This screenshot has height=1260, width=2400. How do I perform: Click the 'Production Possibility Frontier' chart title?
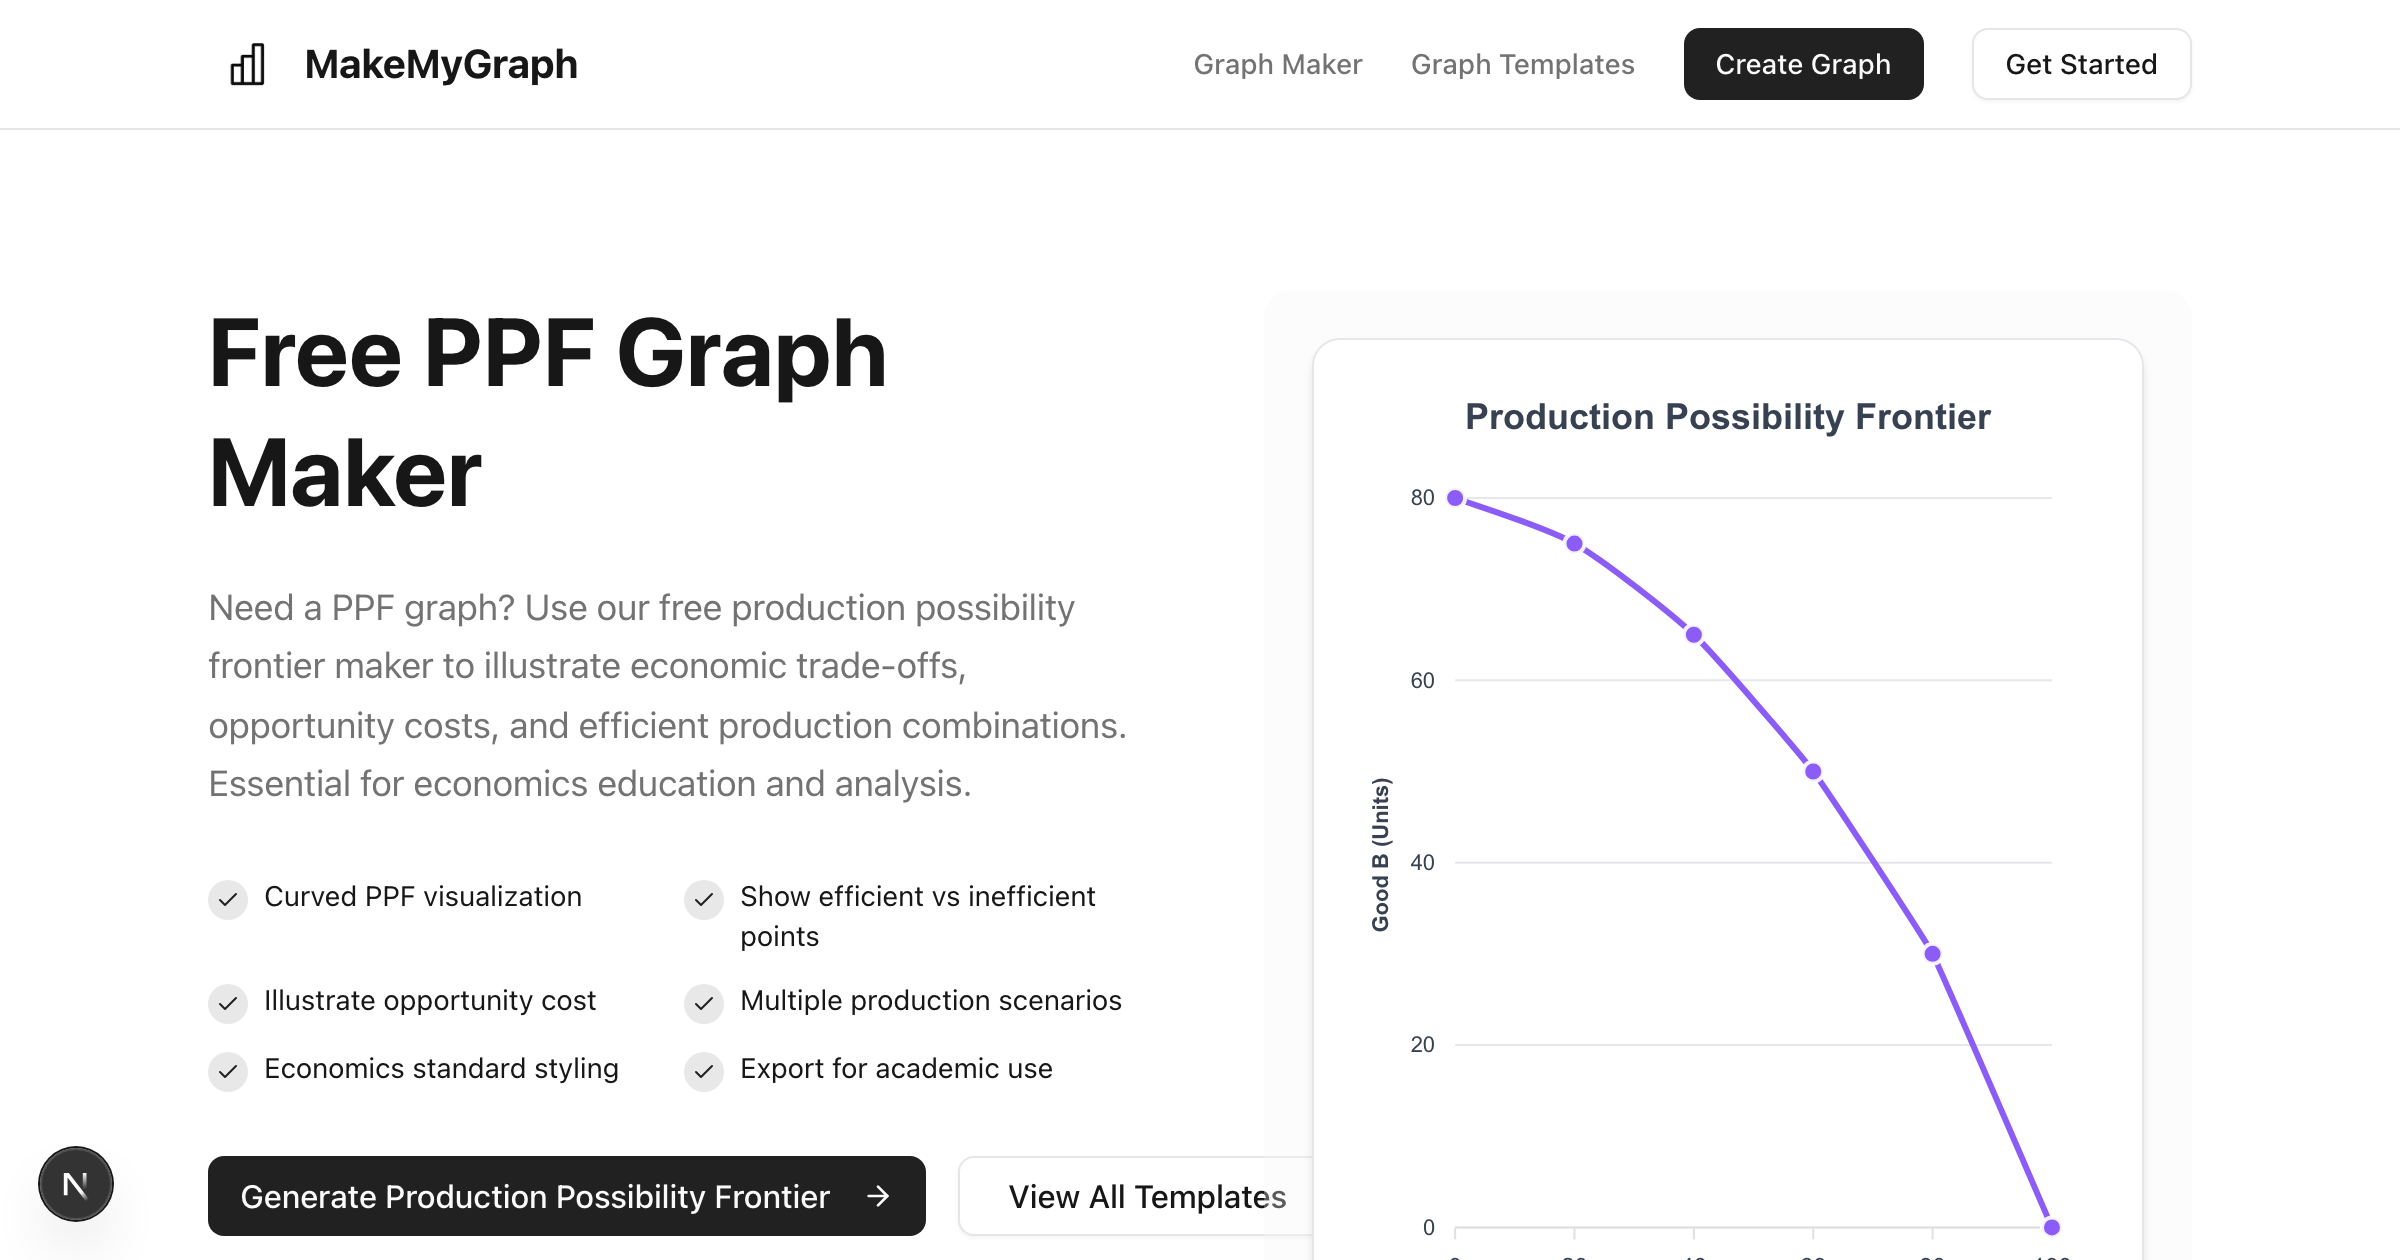1727,417
